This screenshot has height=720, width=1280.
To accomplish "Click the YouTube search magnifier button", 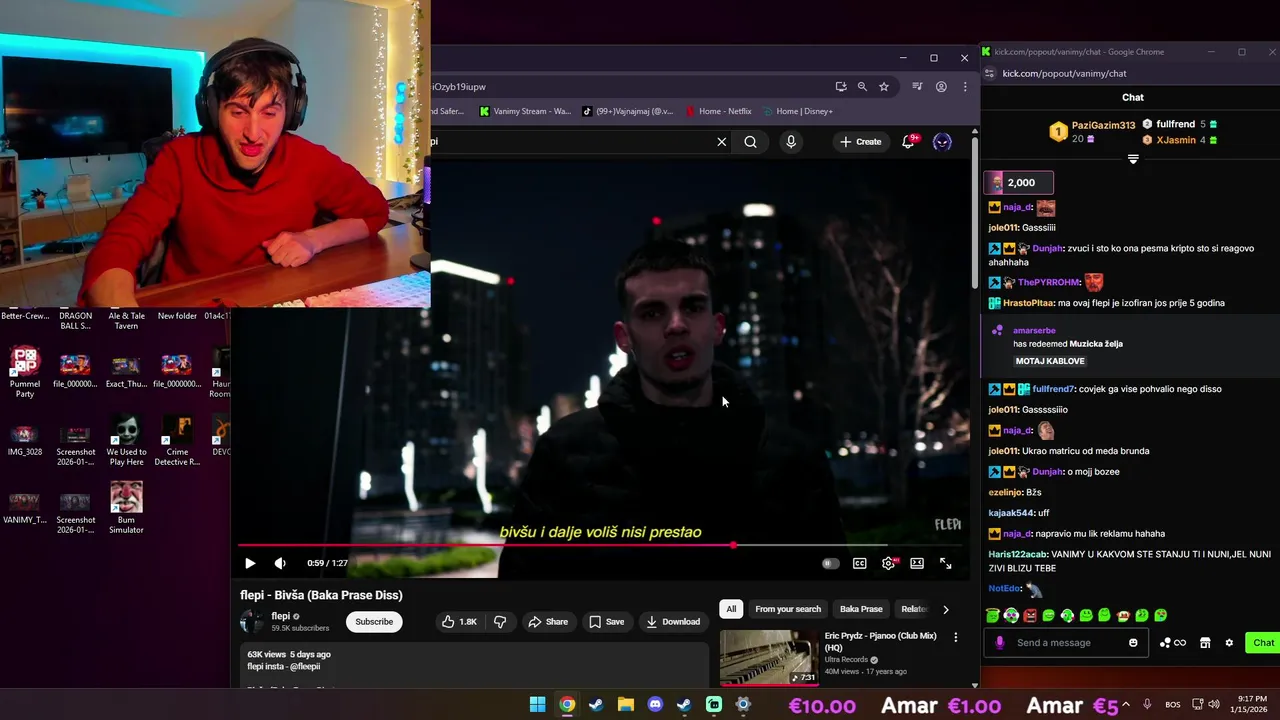I will [x=750, y=142].
